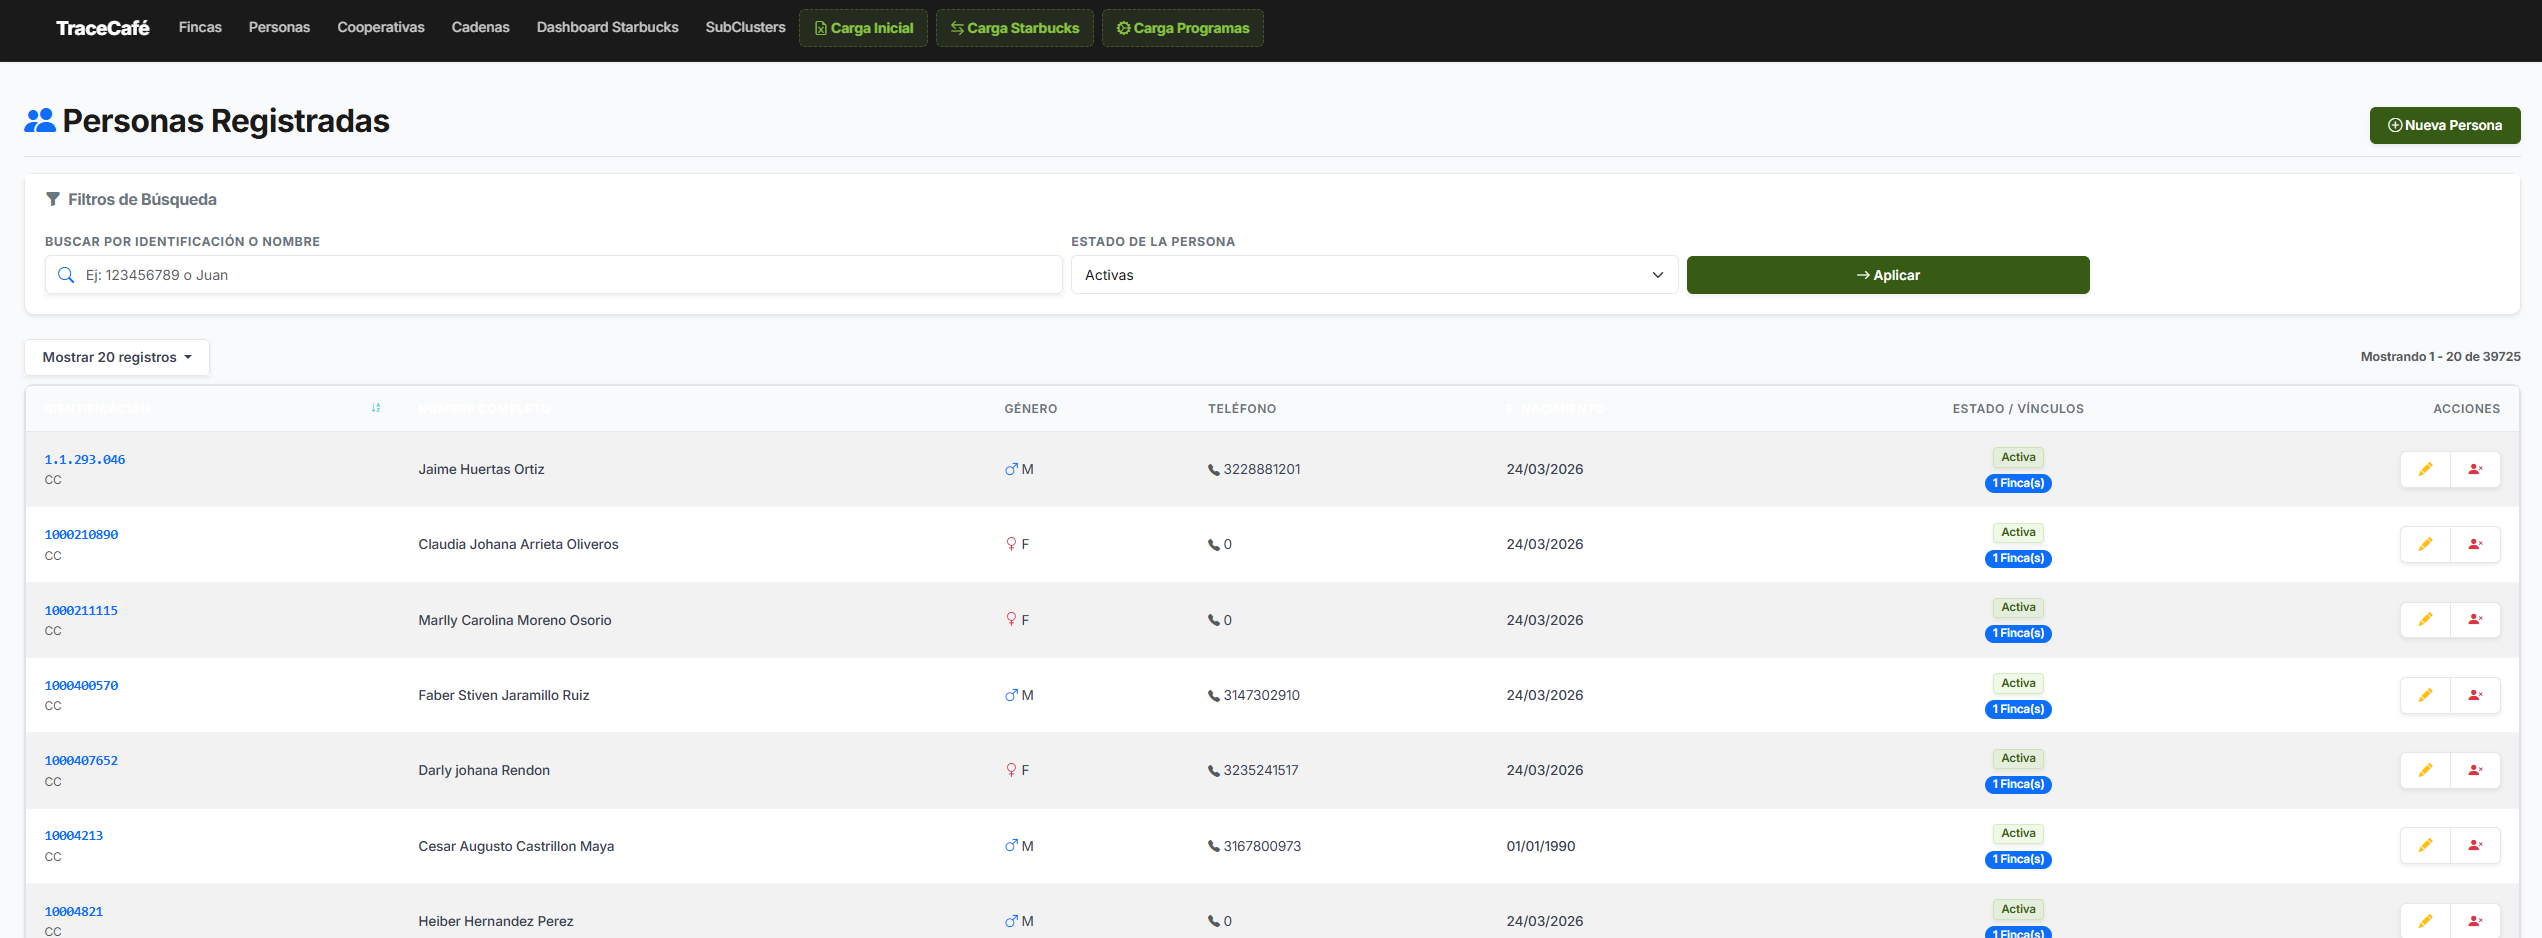Screen dimensions: 2542x938
Task: Click TraceCafé brand logo
Action: tap(102, 28)
